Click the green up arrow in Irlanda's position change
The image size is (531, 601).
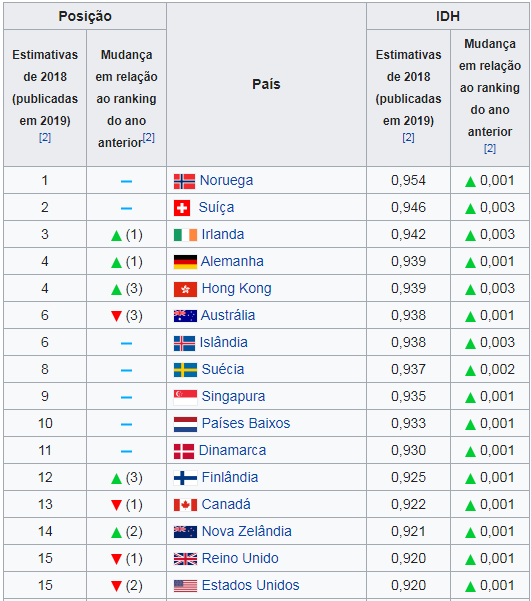116,235
